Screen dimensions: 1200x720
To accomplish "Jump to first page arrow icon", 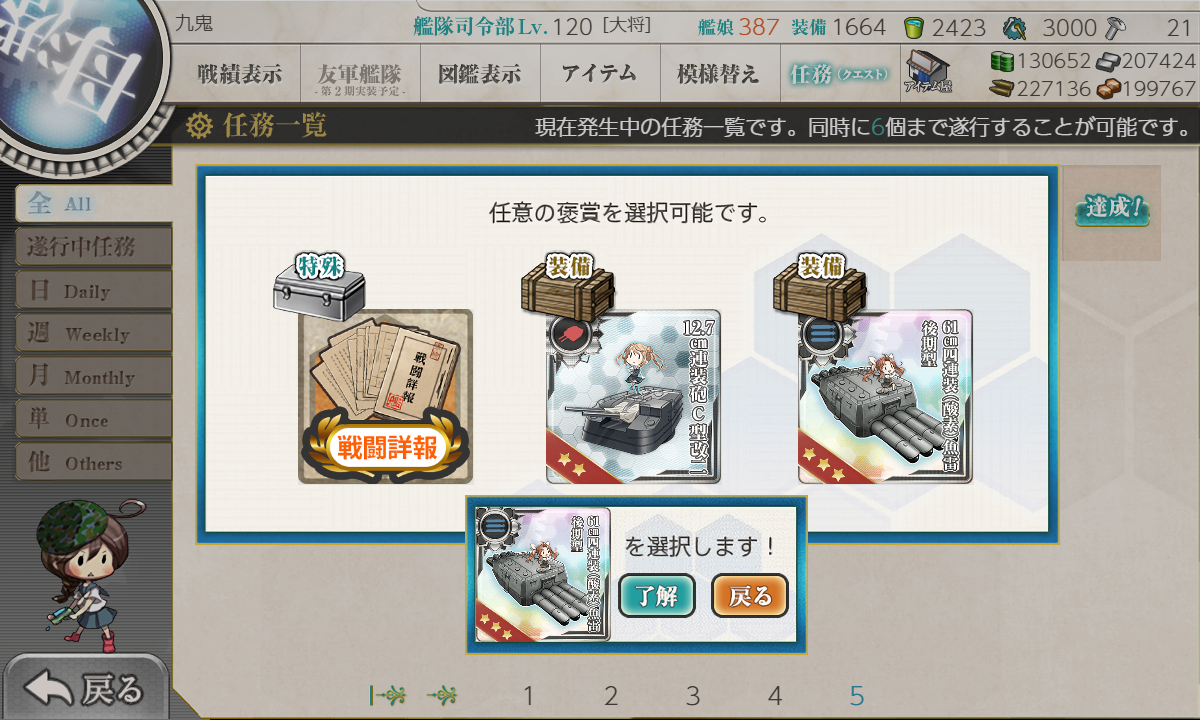I will pos(387,695).
